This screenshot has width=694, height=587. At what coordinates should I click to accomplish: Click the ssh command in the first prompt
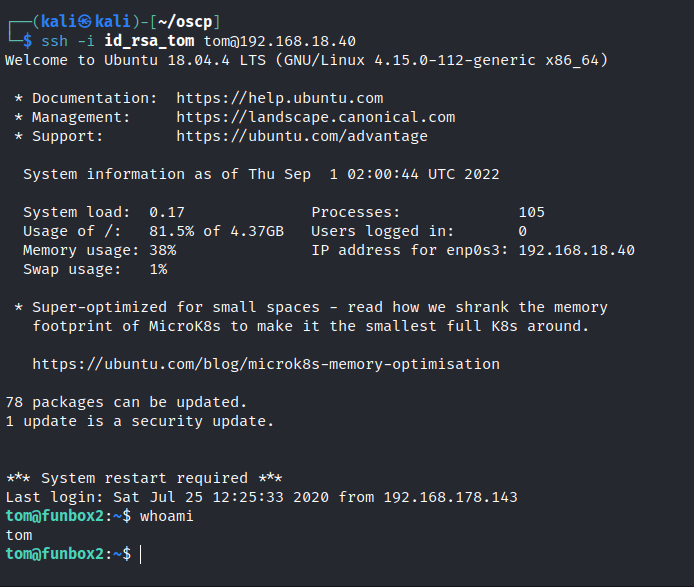coord(51,41)
